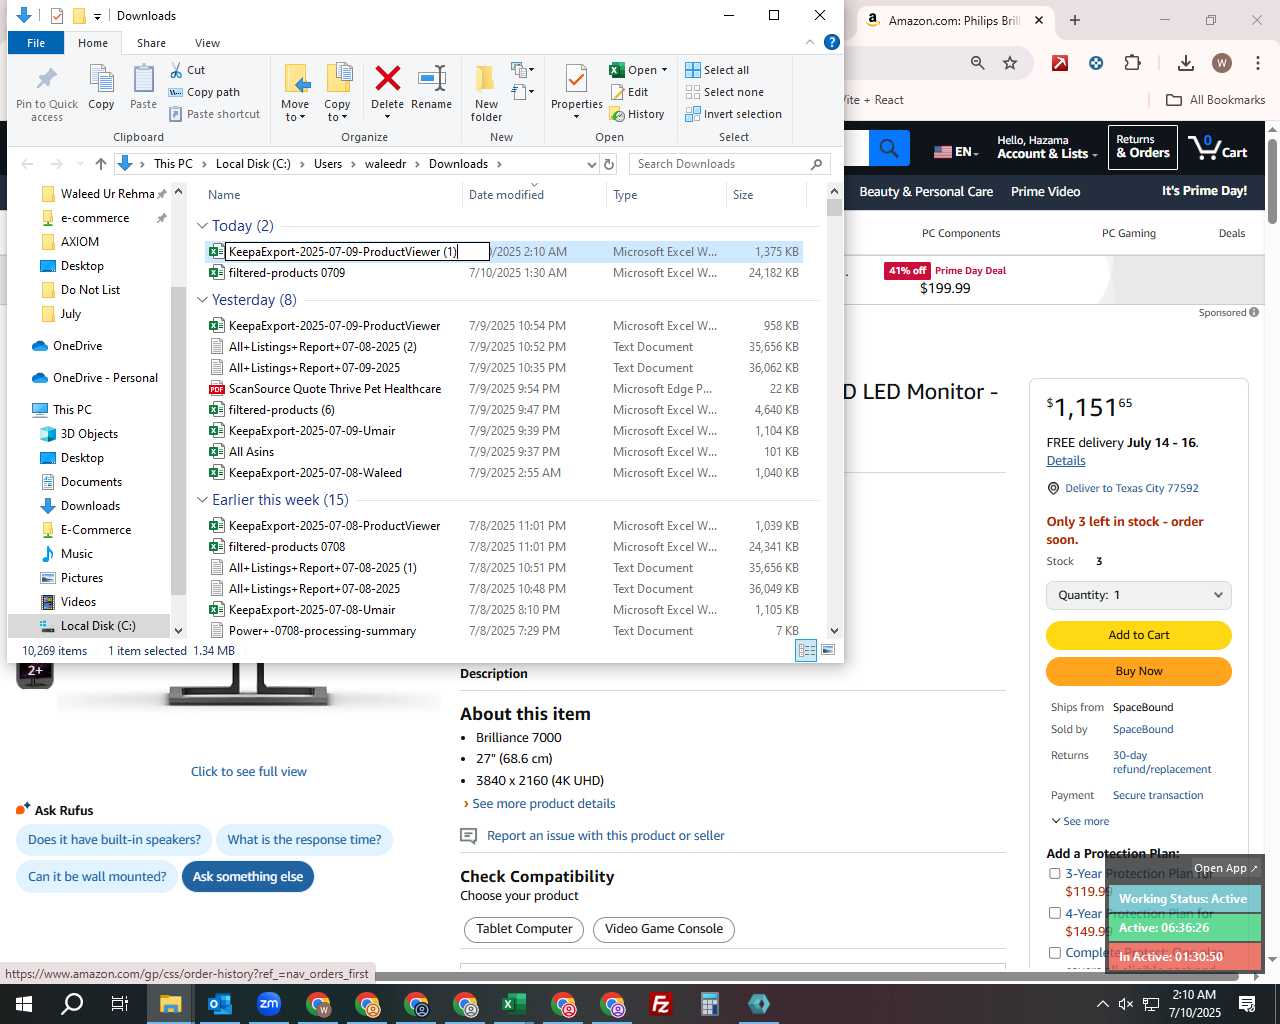The width and height of the screenshot is (1280, 1024).
Task: Click Ask something else button
Action: tap(248, 877)
